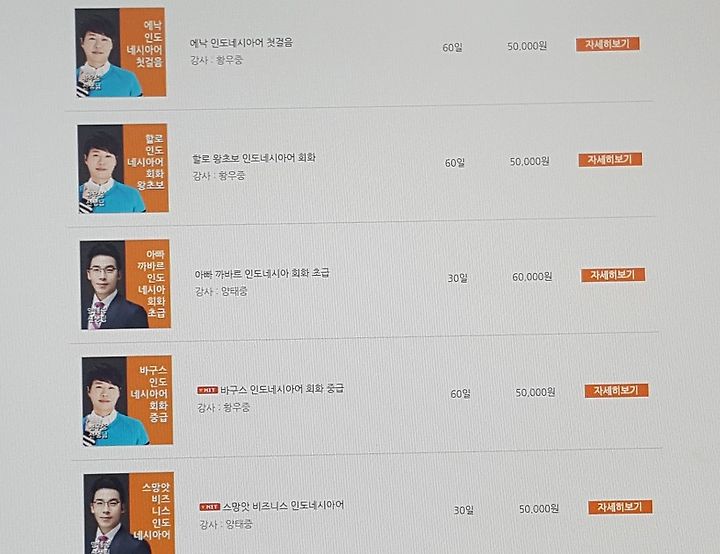720x554 pixels.
Task: Select the 아빠 까바르 회화 초급 thumbnail
Action: click(x=125, y=285)
